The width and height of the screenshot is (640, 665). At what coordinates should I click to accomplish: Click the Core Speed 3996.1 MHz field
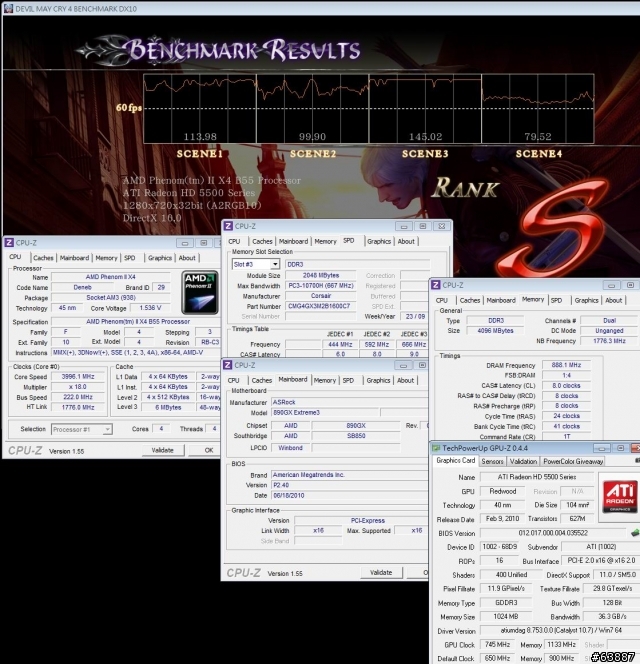78,377
